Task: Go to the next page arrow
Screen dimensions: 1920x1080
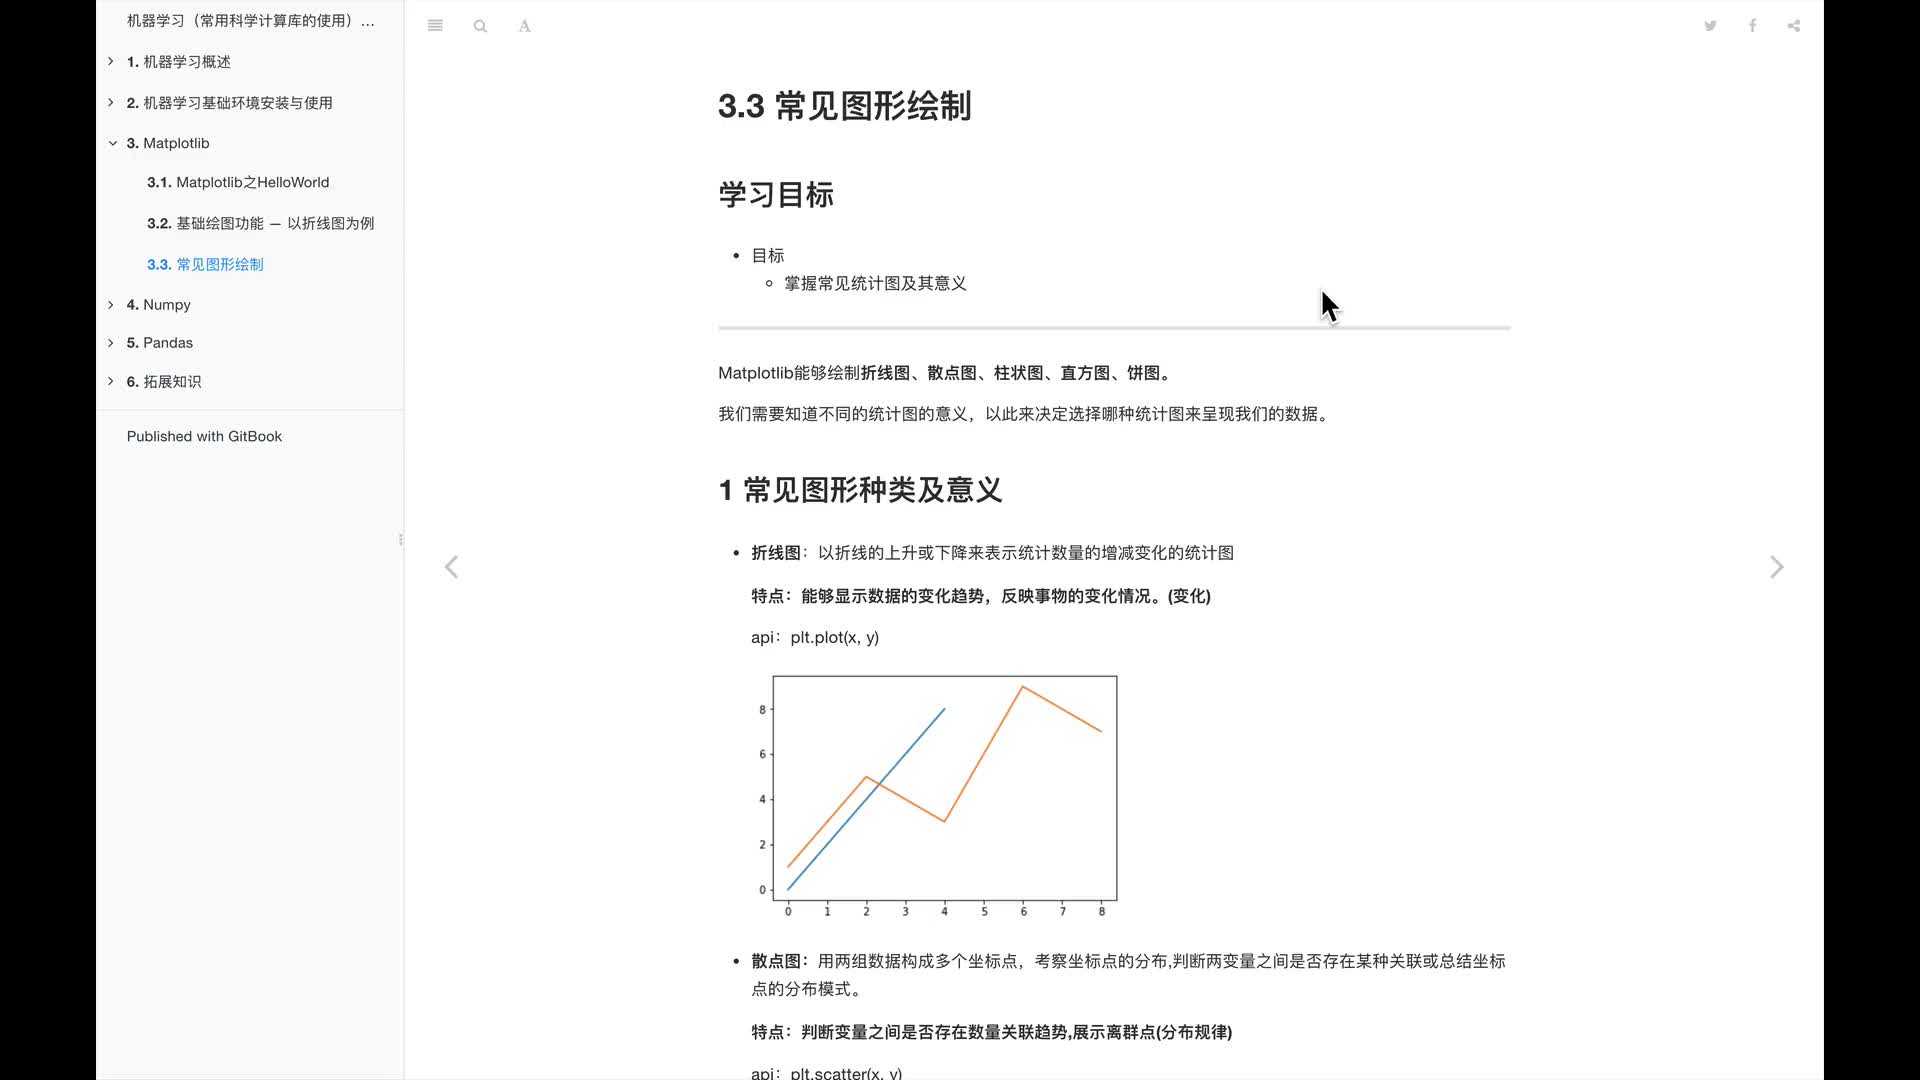Action: 1776,567
